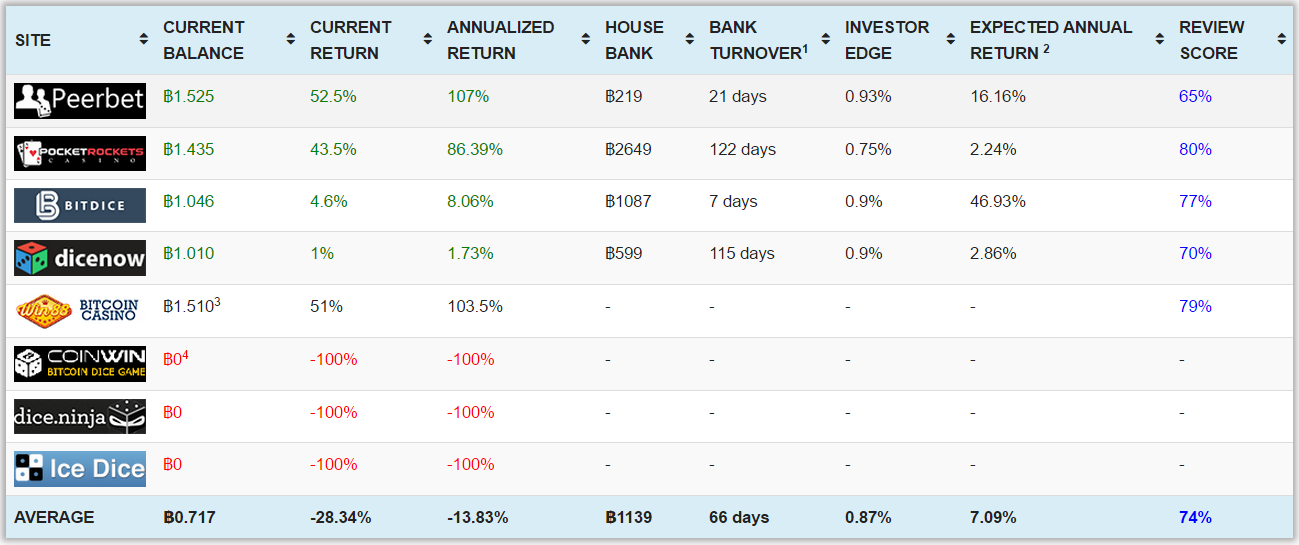1299x545 pixels.
Task: Select BitDice turnover 7 days
Action: coord(733,202)
